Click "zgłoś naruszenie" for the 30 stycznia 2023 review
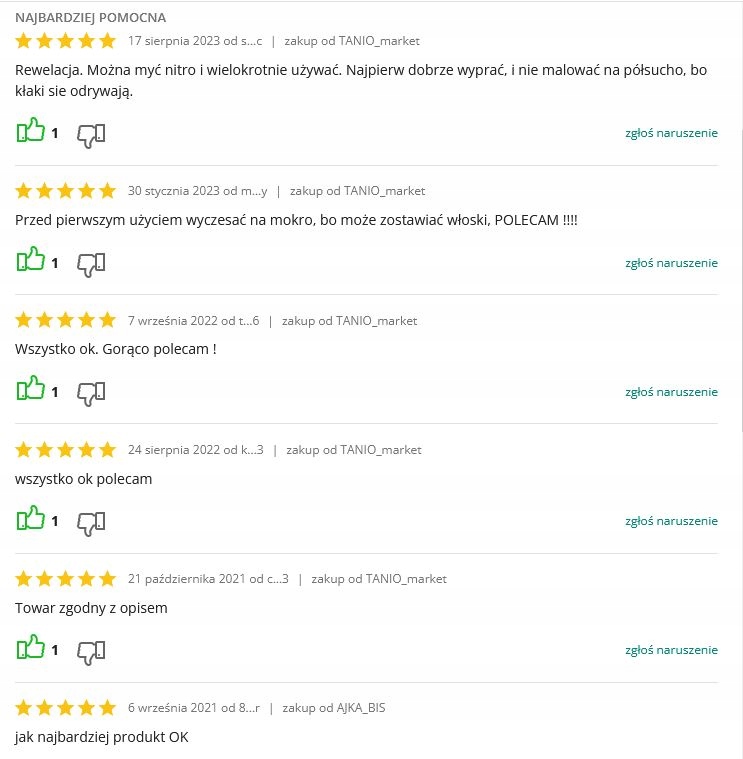The image size is (743, 759). pos(671,263)
